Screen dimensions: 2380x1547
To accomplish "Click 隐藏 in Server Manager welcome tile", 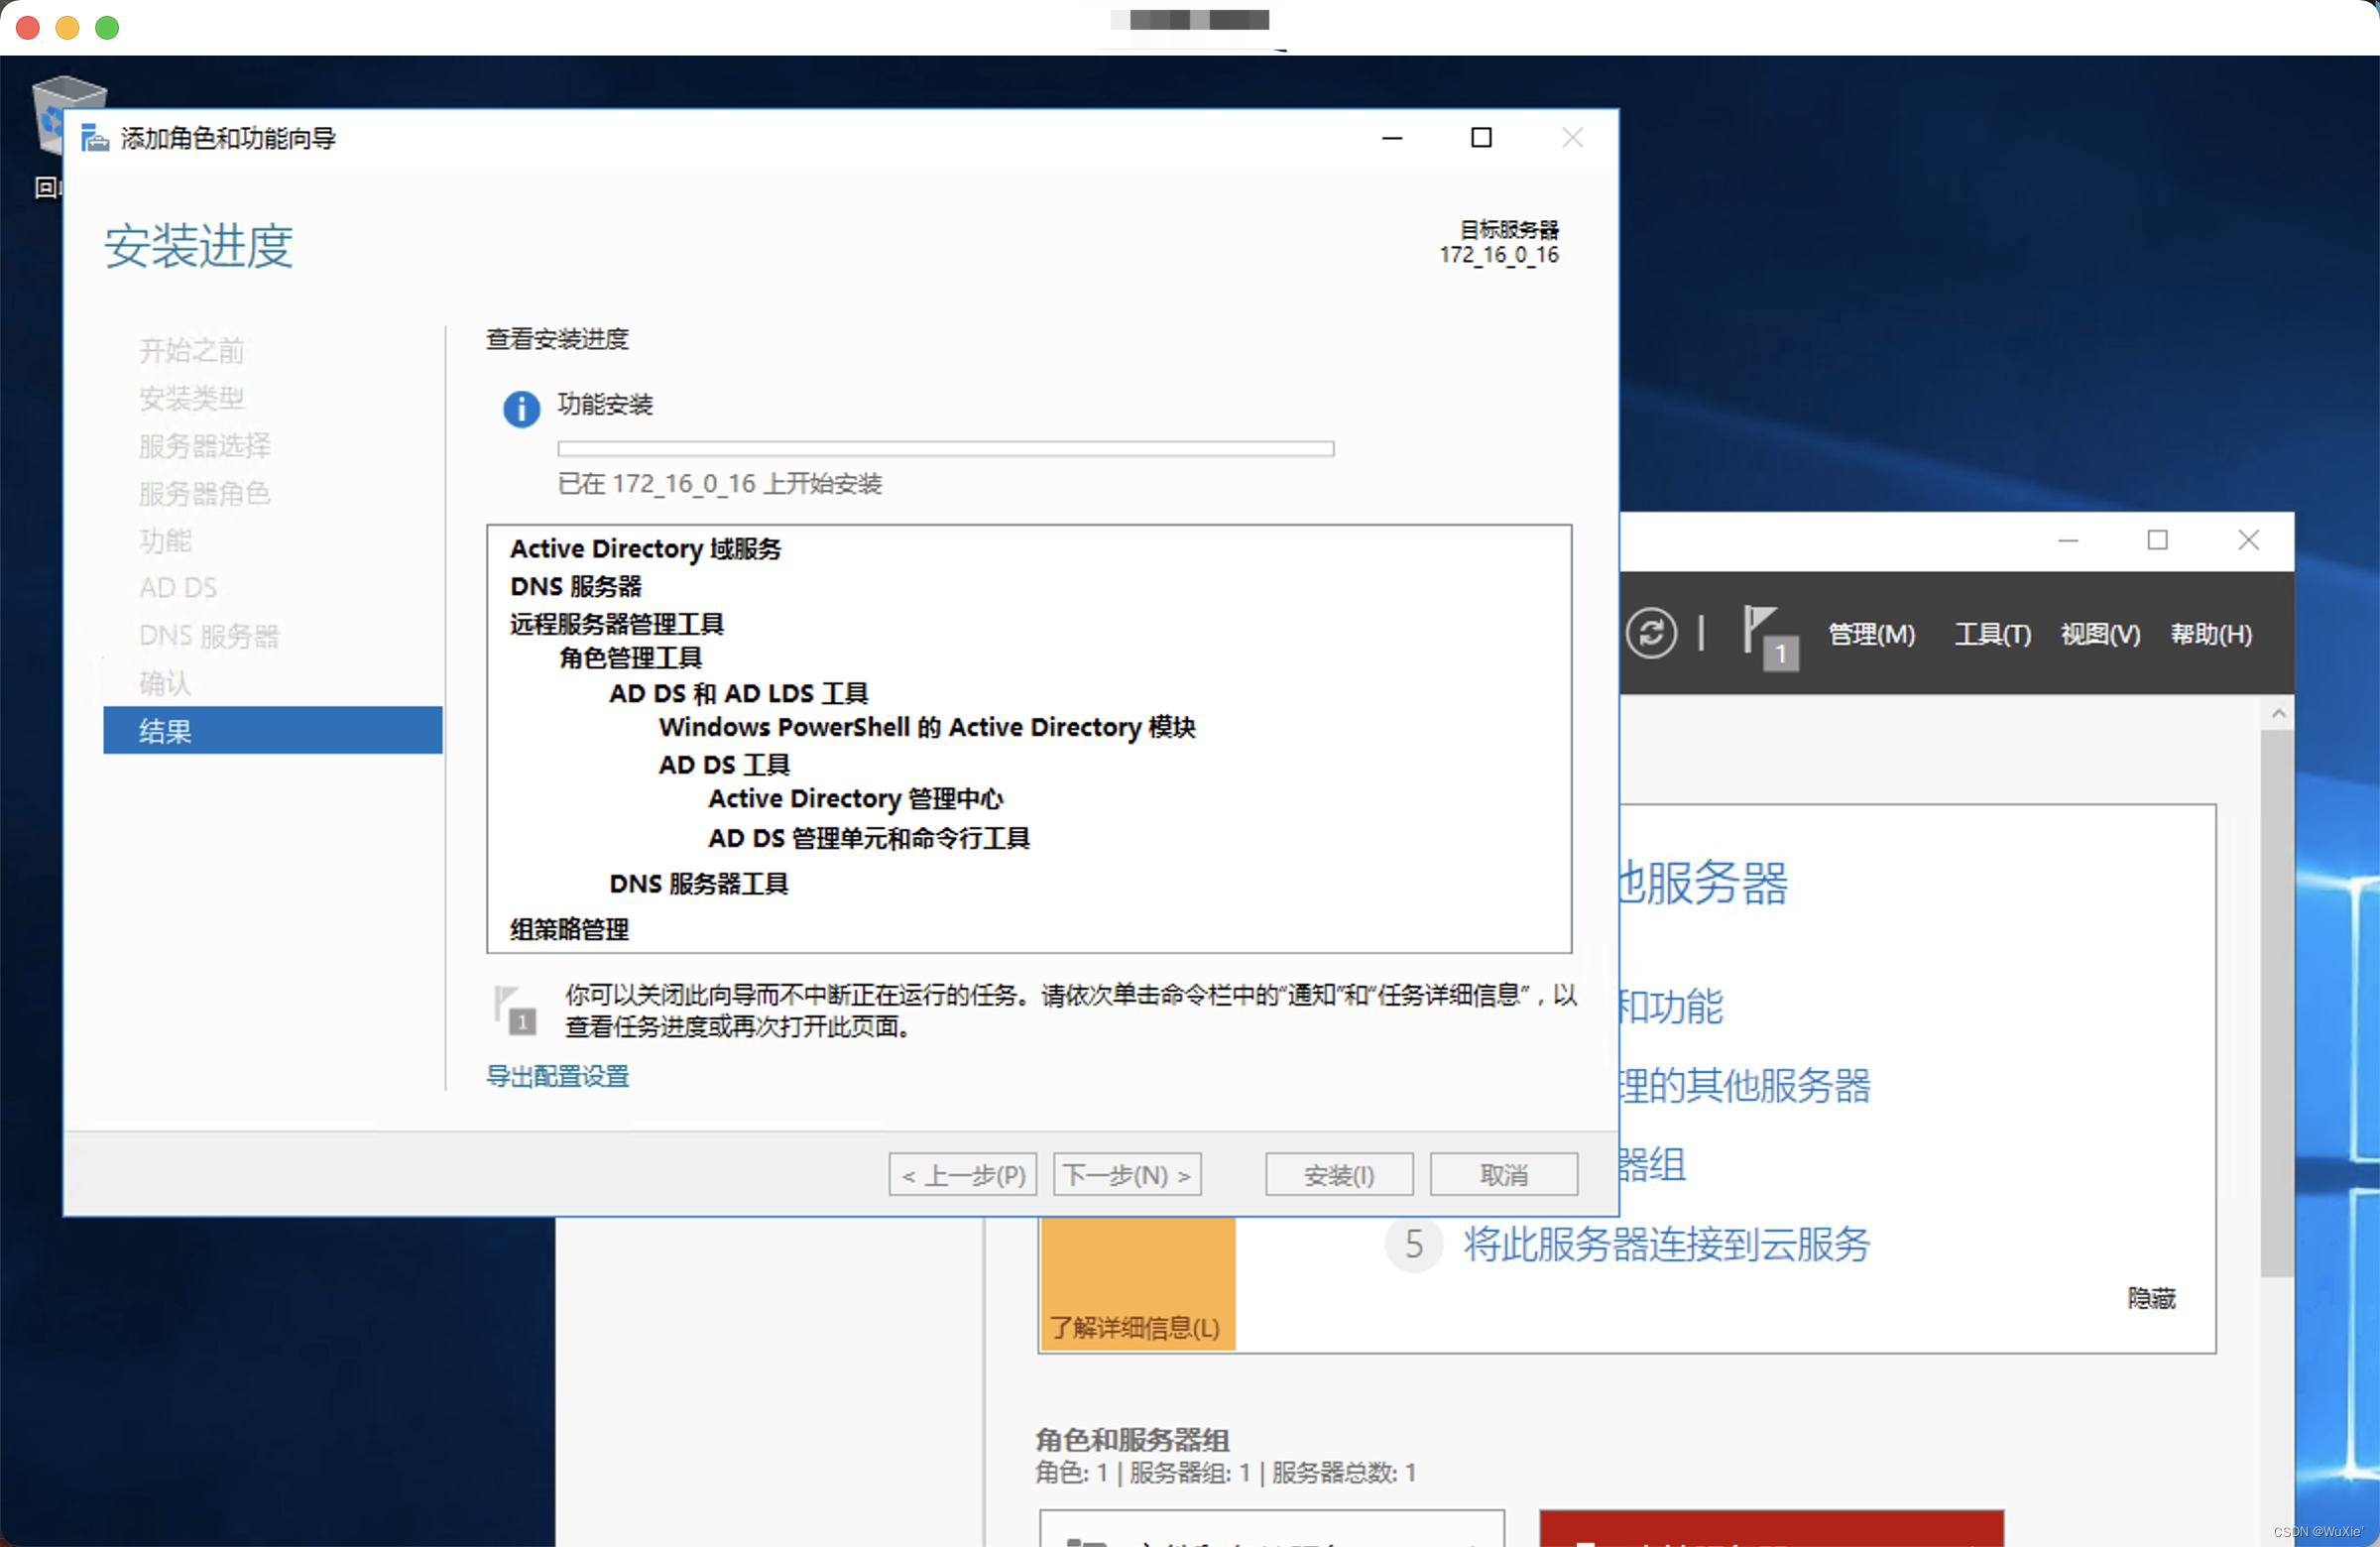I will (x=2151, y=1297).
